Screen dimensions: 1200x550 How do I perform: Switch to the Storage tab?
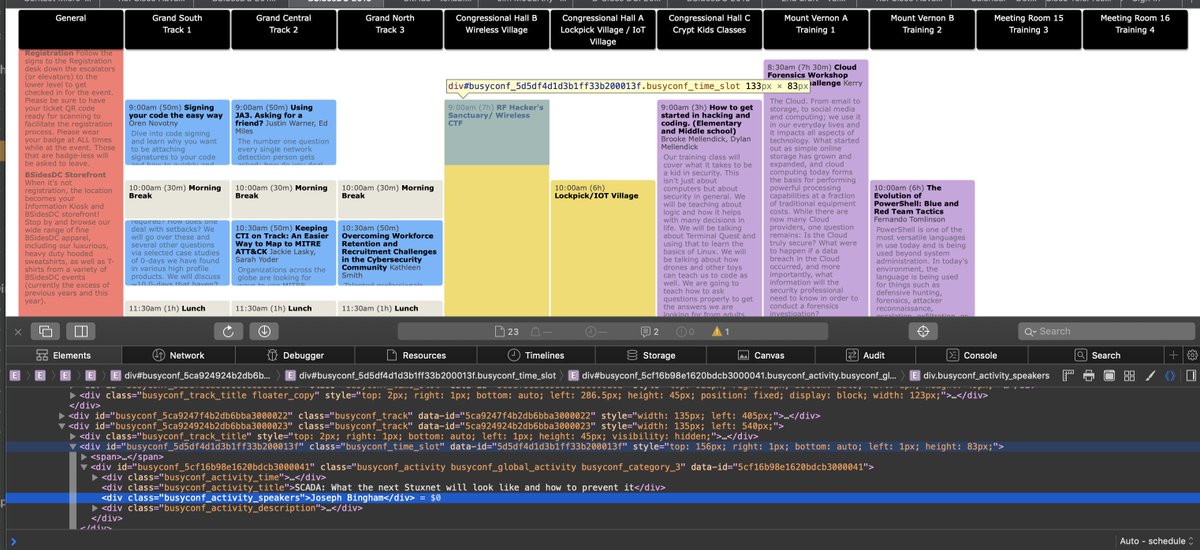(x=651, y=355)
